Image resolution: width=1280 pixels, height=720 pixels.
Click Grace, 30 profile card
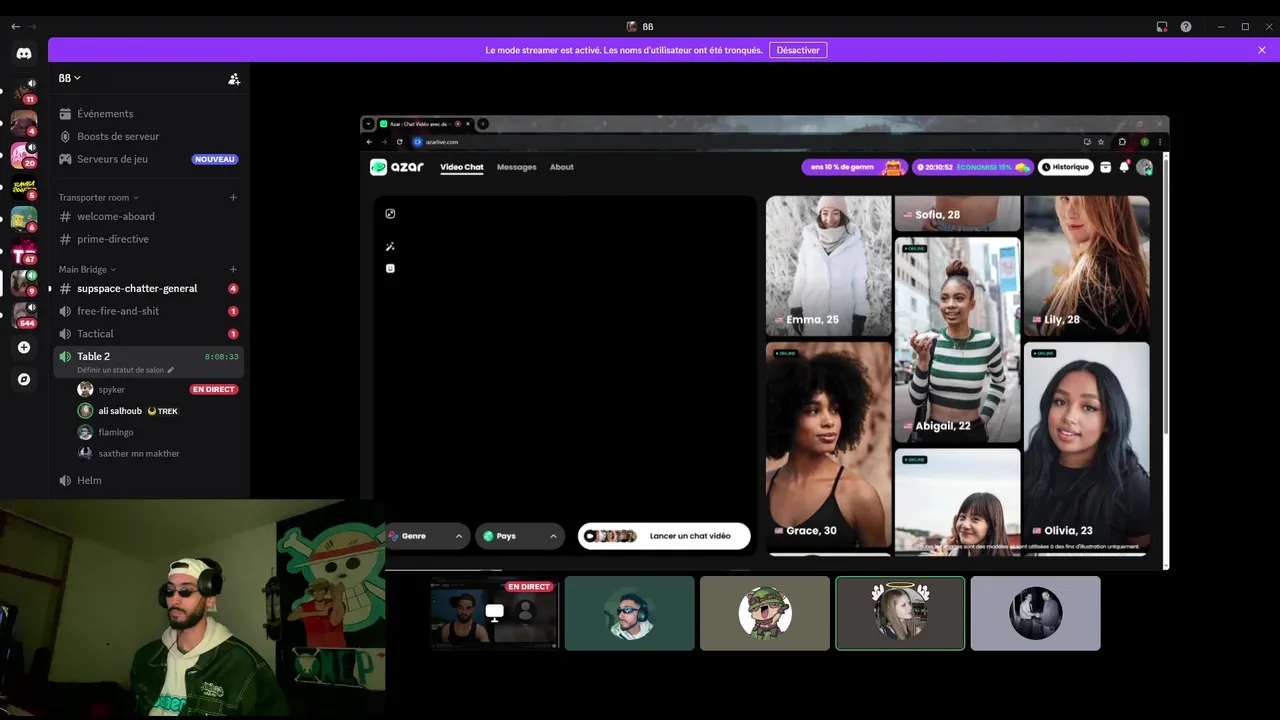[x=828, y=444]
